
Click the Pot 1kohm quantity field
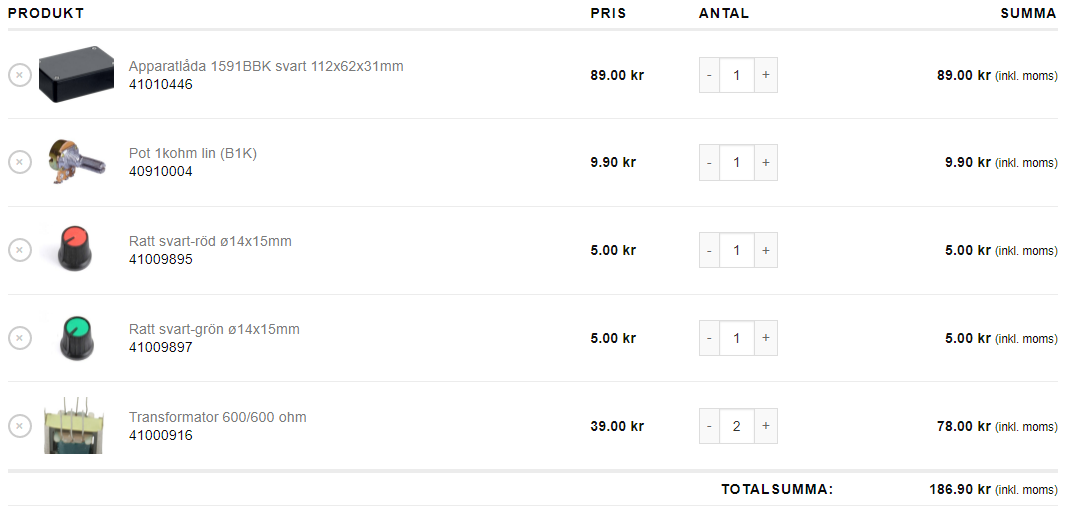click(x=737, y=162)
